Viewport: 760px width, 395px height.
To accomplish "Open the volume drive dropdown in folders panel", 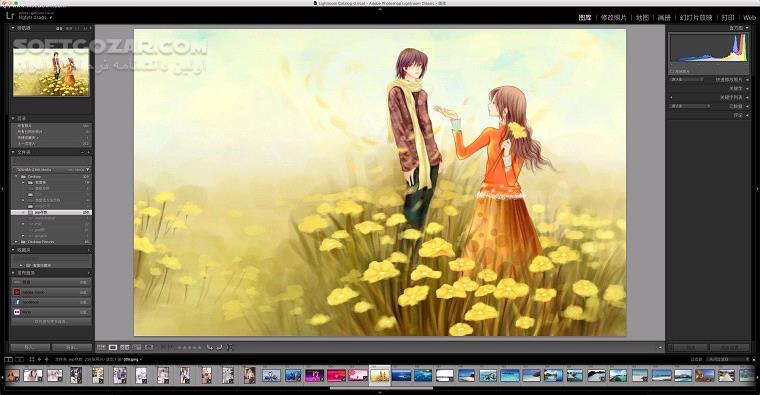I will (88, 170).
